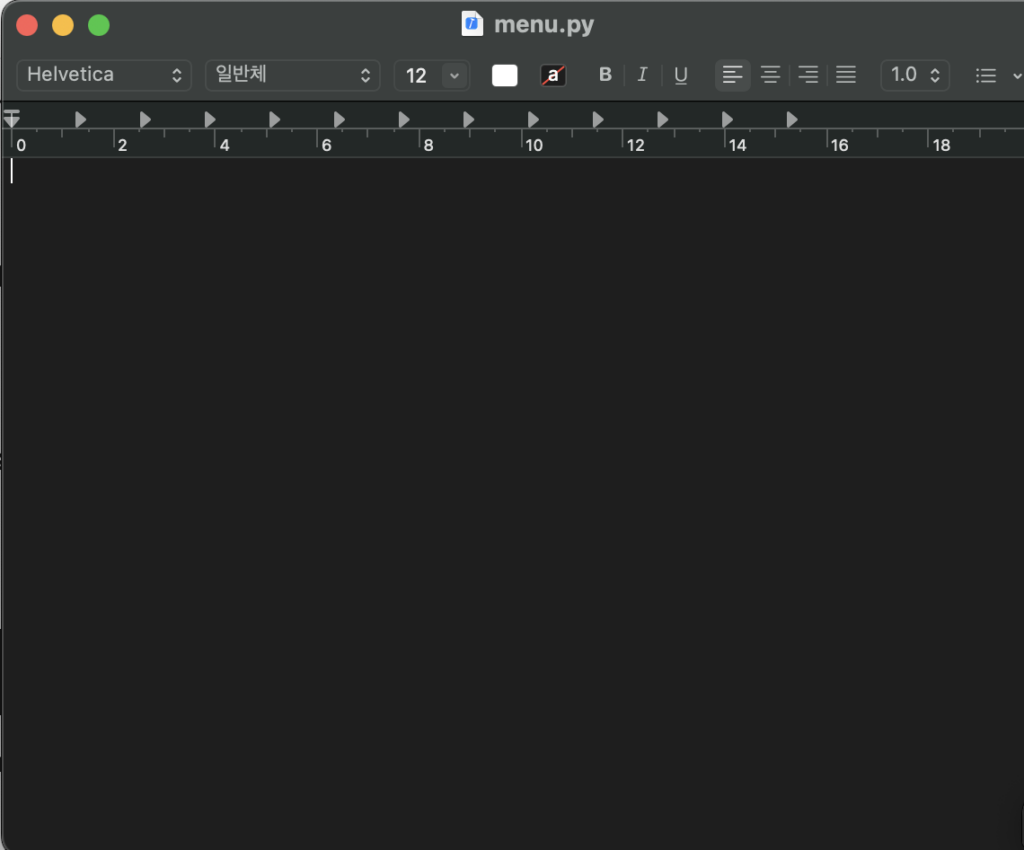Open the line spacing 1.0 control
1024x850 pixels.
pyautogui.click(x=914, y=74)
